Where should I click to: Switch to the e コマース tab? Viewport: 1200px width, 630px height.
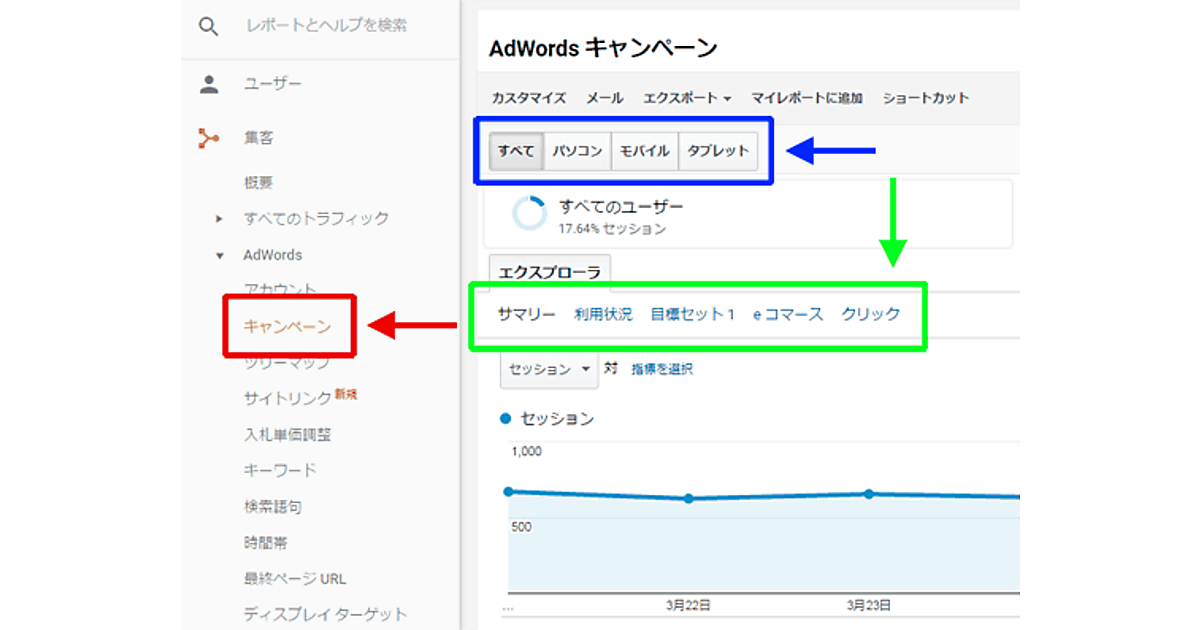788,314
